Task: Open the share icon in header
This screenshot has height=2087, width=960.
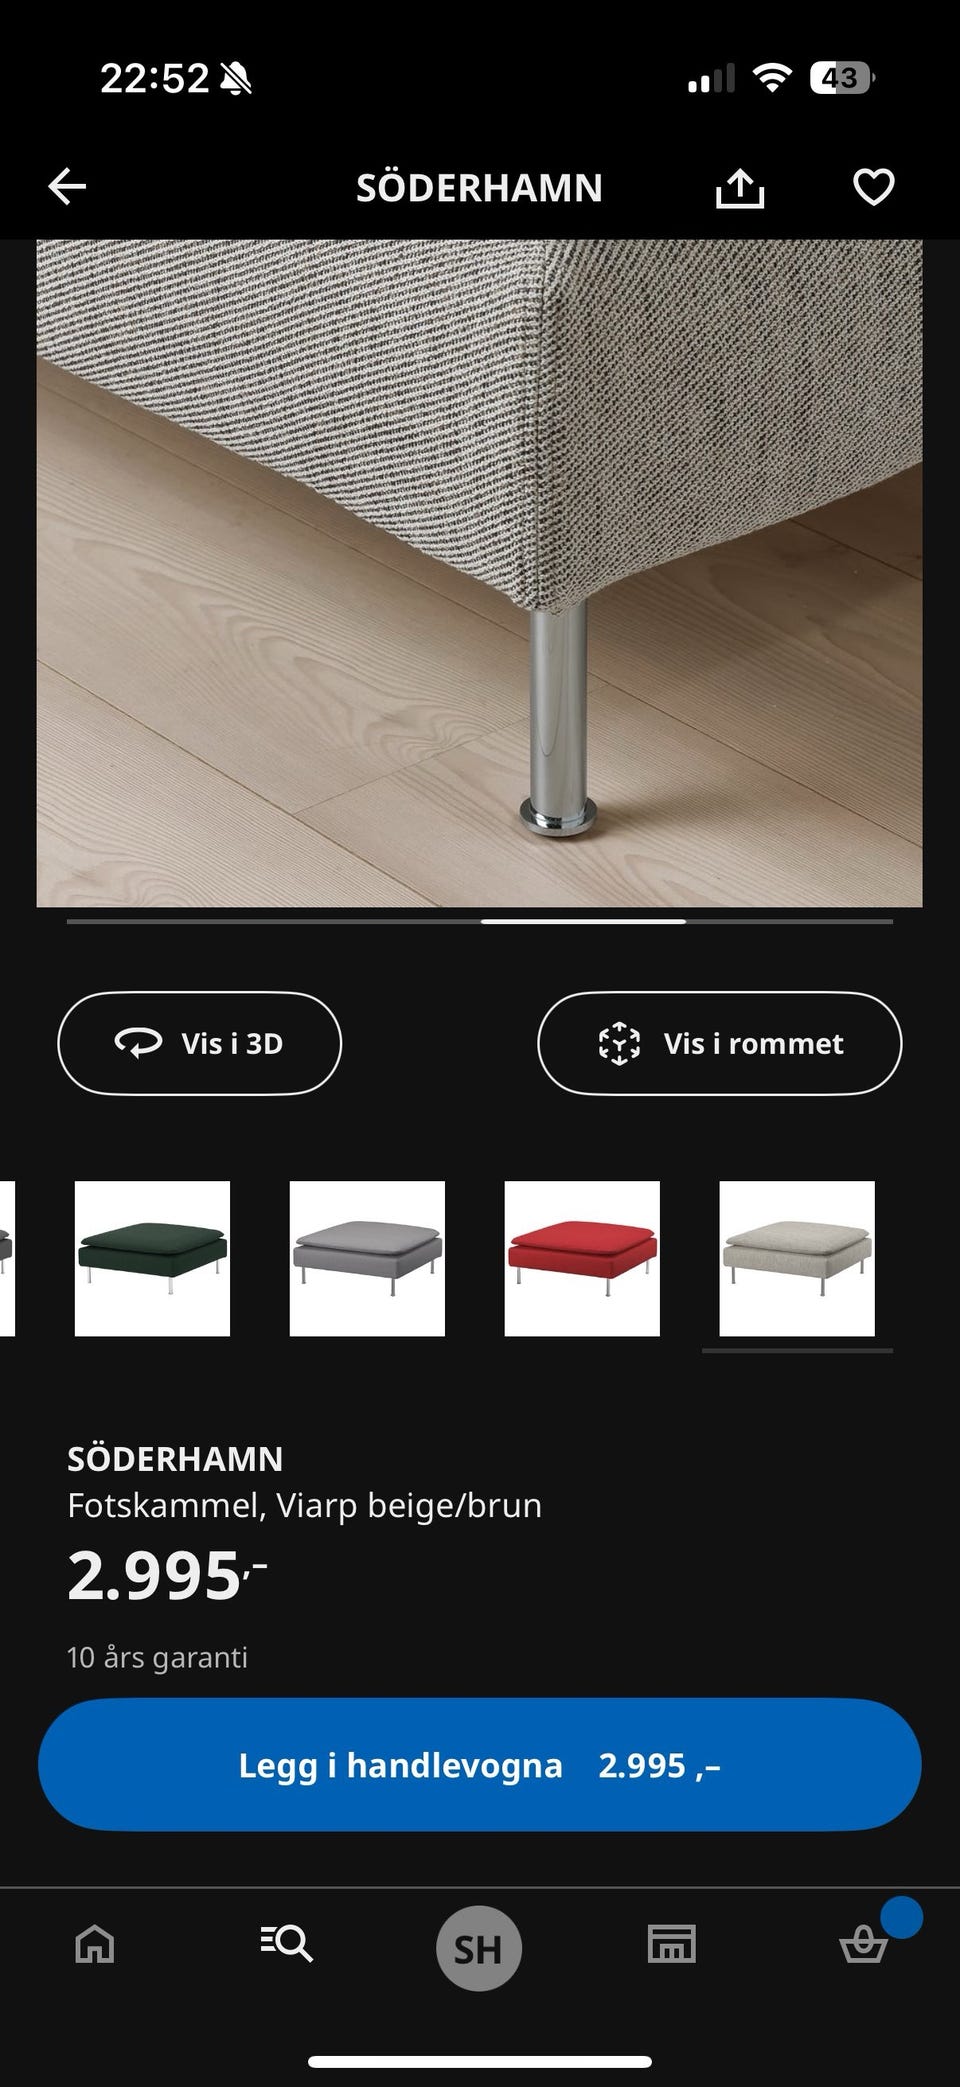Action: 740,187
